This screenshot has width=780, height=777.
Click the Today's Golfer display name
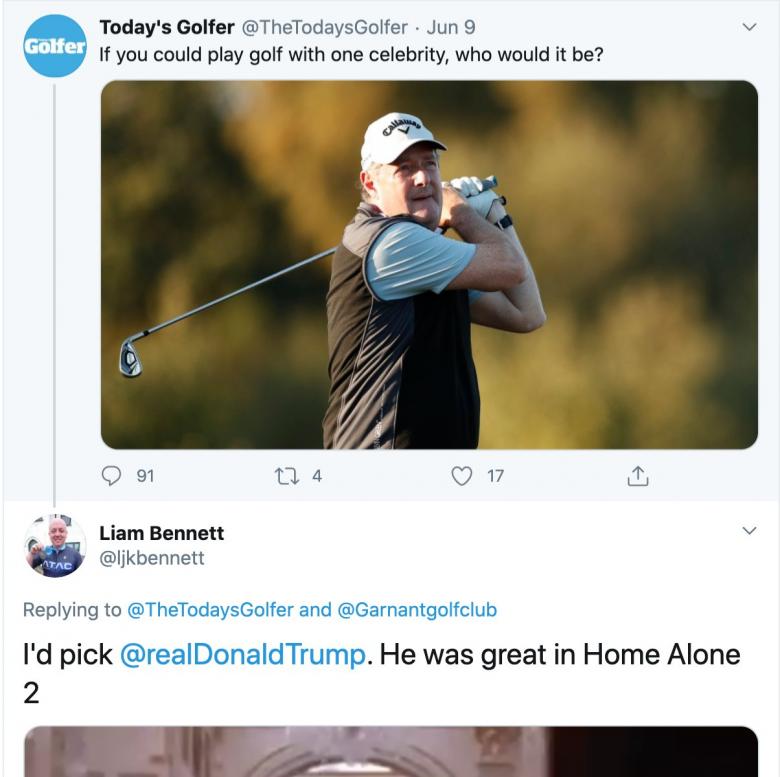pos(167,28)
